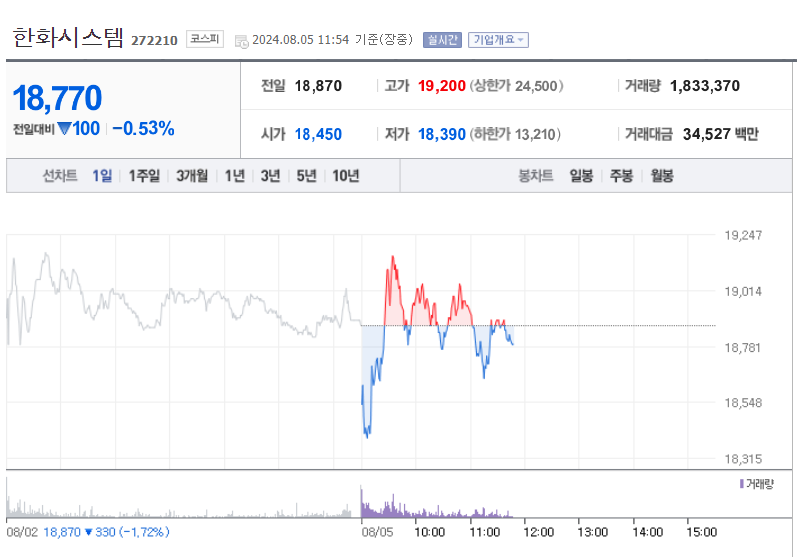
Task: Click the 19,014 y-axis label
Action: [x=743, y=292]
